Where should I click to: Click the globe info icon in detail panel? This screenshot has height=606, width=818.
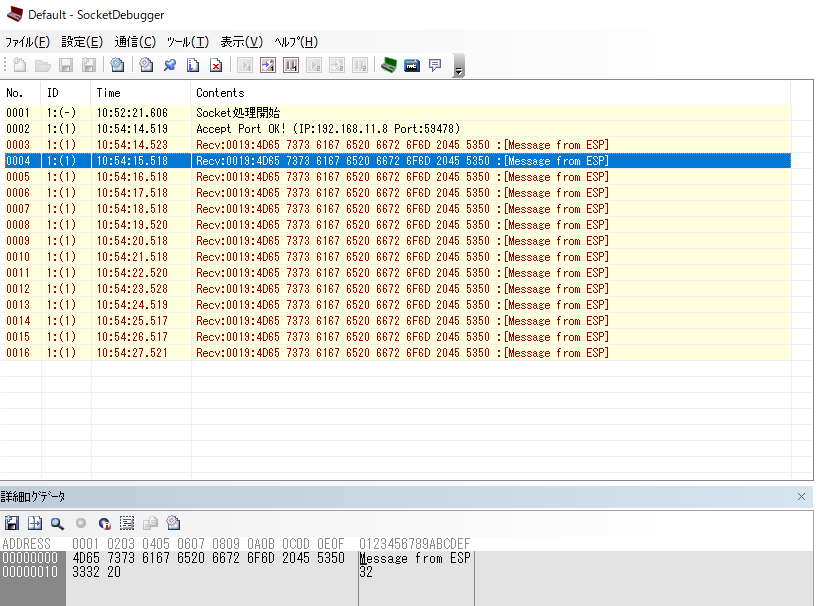coord(173,523)
